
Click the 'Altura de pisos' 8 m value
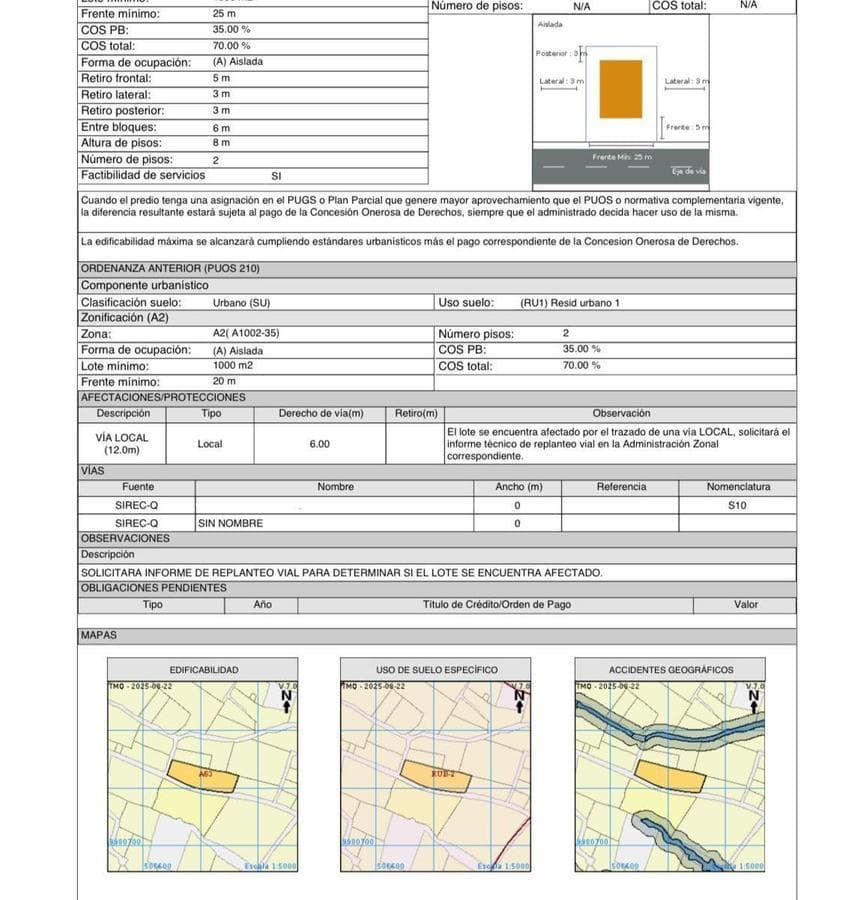click(221, 142)
